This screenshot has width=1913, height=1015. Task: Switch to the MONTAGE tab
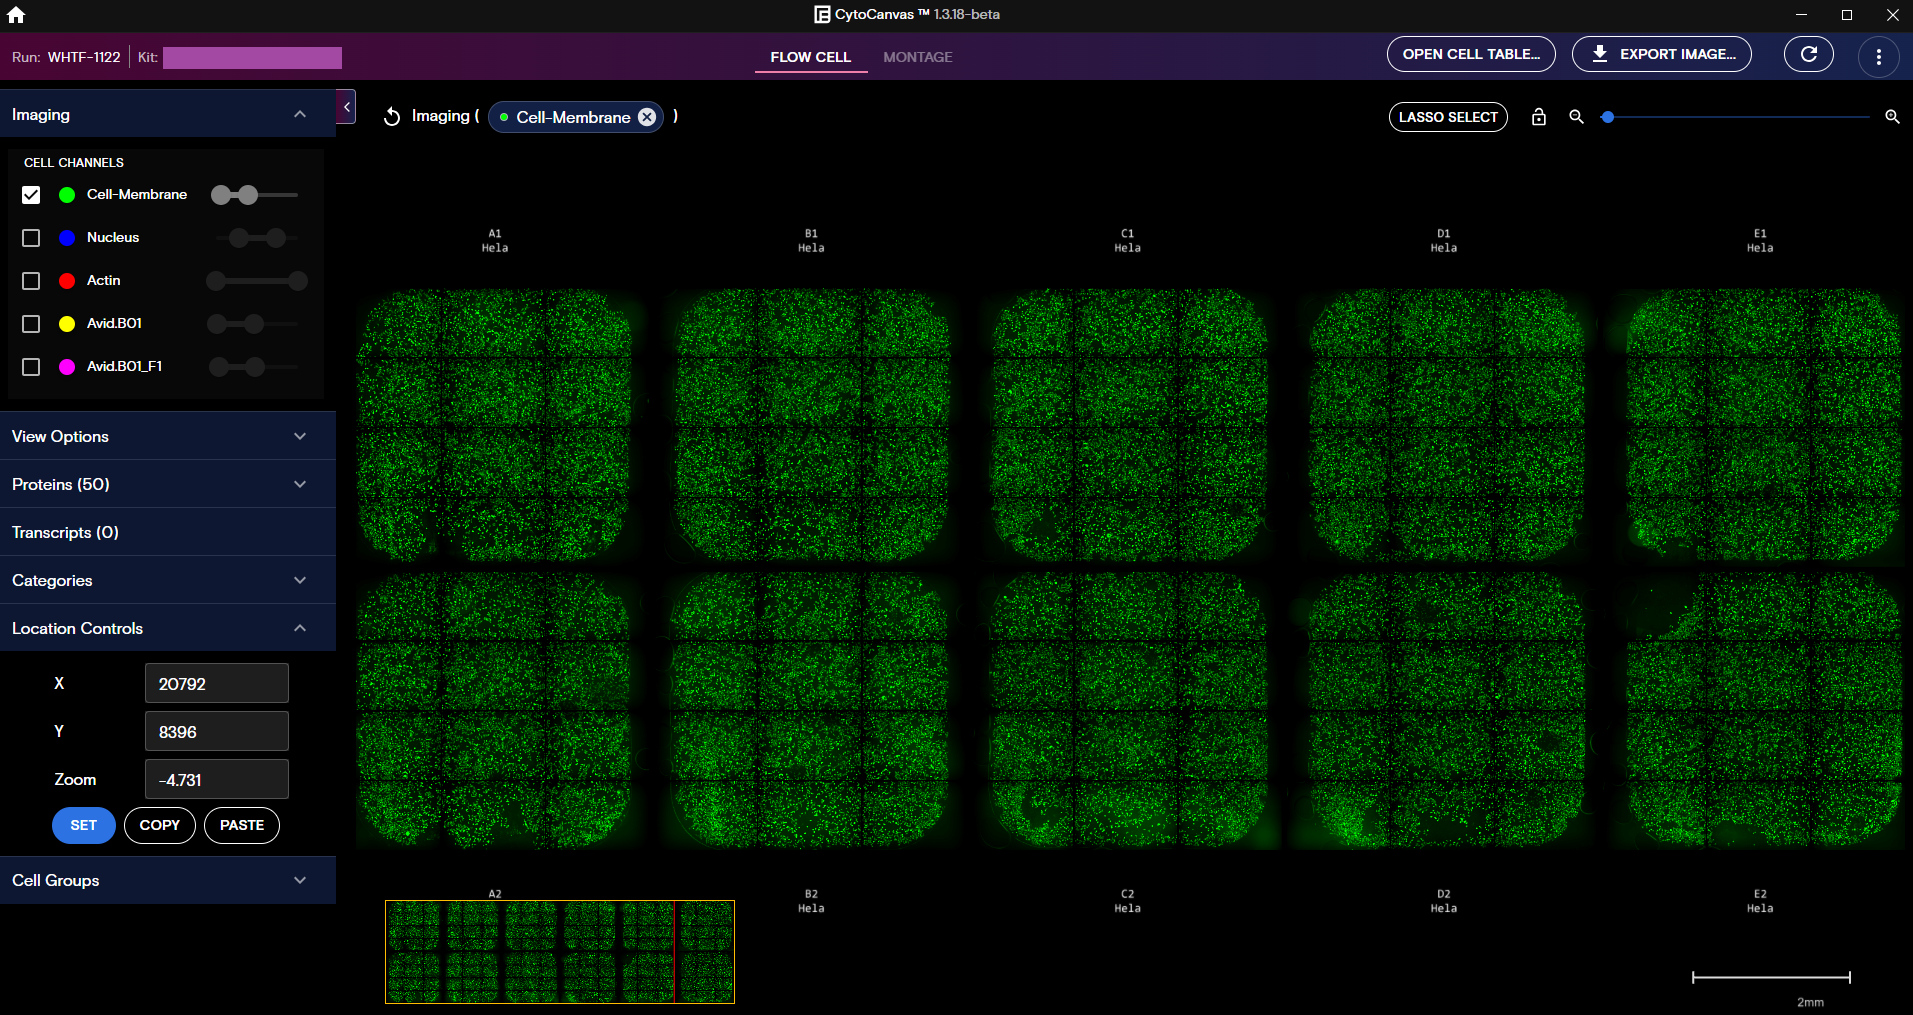pos(917,57)
